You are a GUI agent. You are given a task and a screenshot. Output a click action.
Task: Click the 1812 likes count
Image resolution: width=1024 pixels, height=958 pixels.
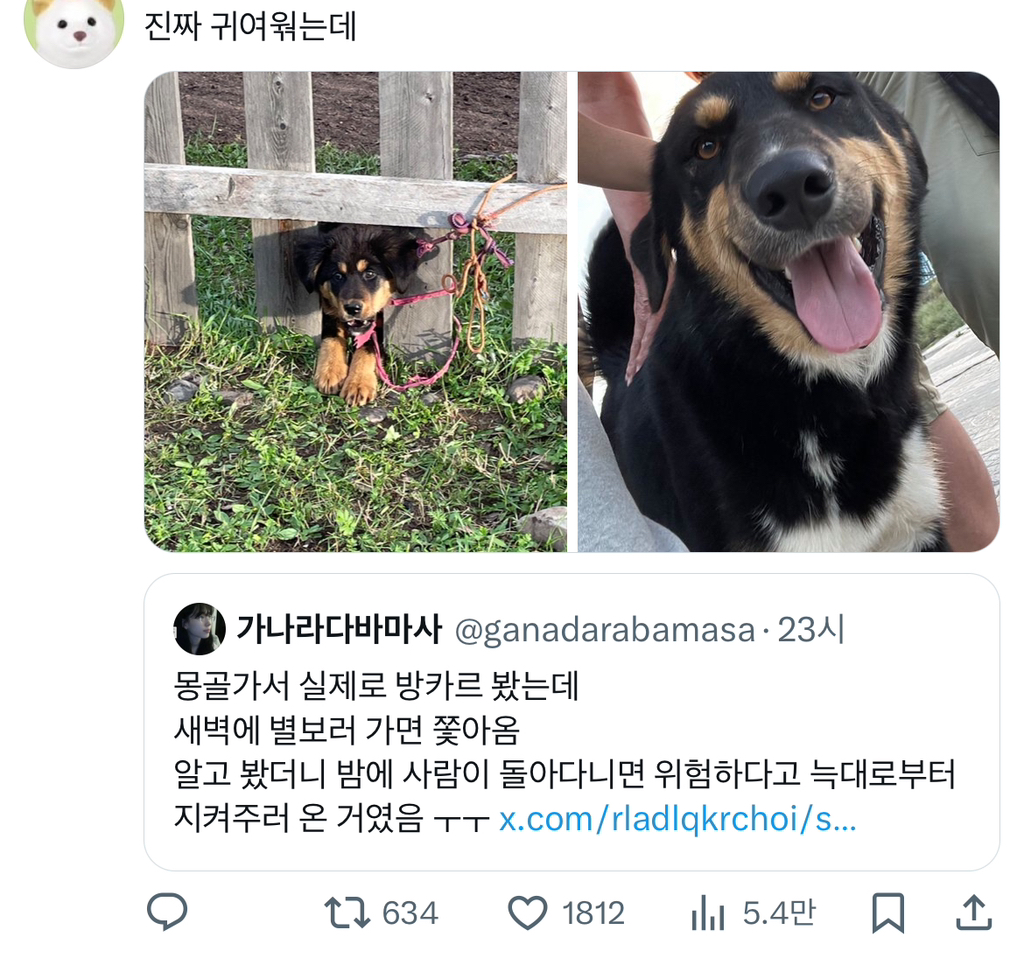click(x=594, y=913)
